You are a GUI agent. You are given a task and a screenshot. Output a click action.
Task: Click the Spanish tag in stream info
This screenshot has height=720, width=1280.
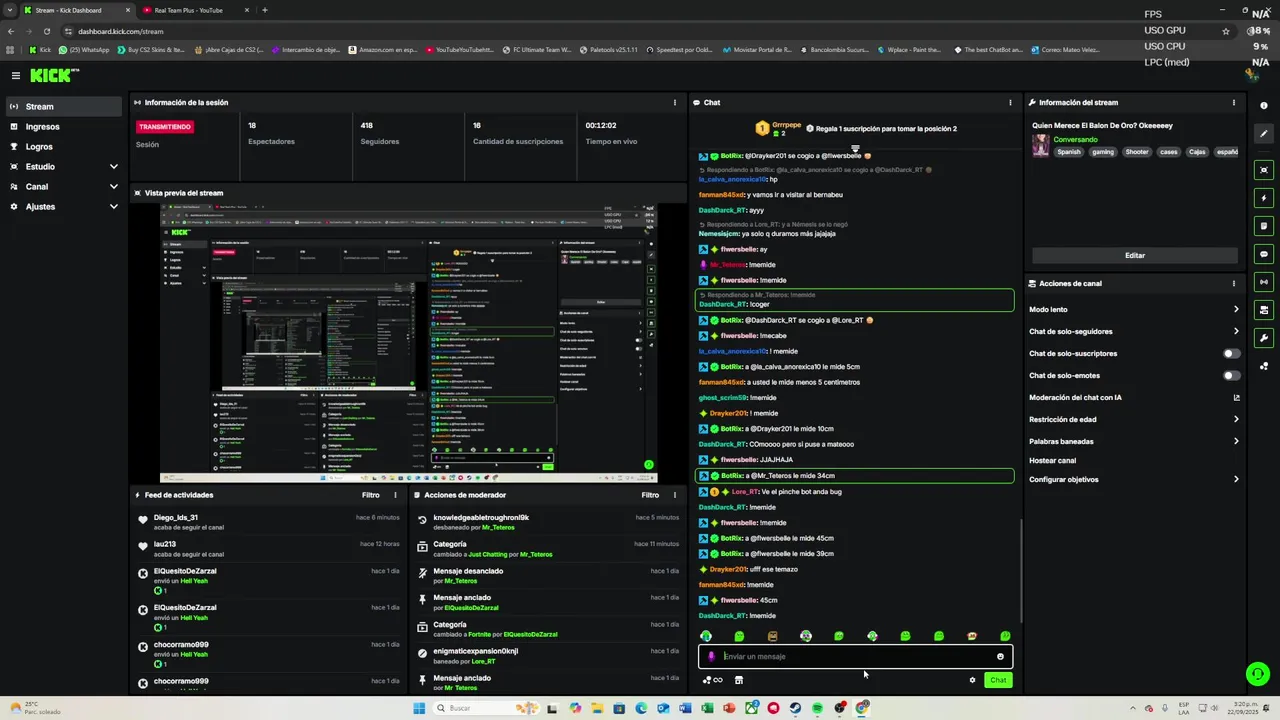pos(1069,152)
